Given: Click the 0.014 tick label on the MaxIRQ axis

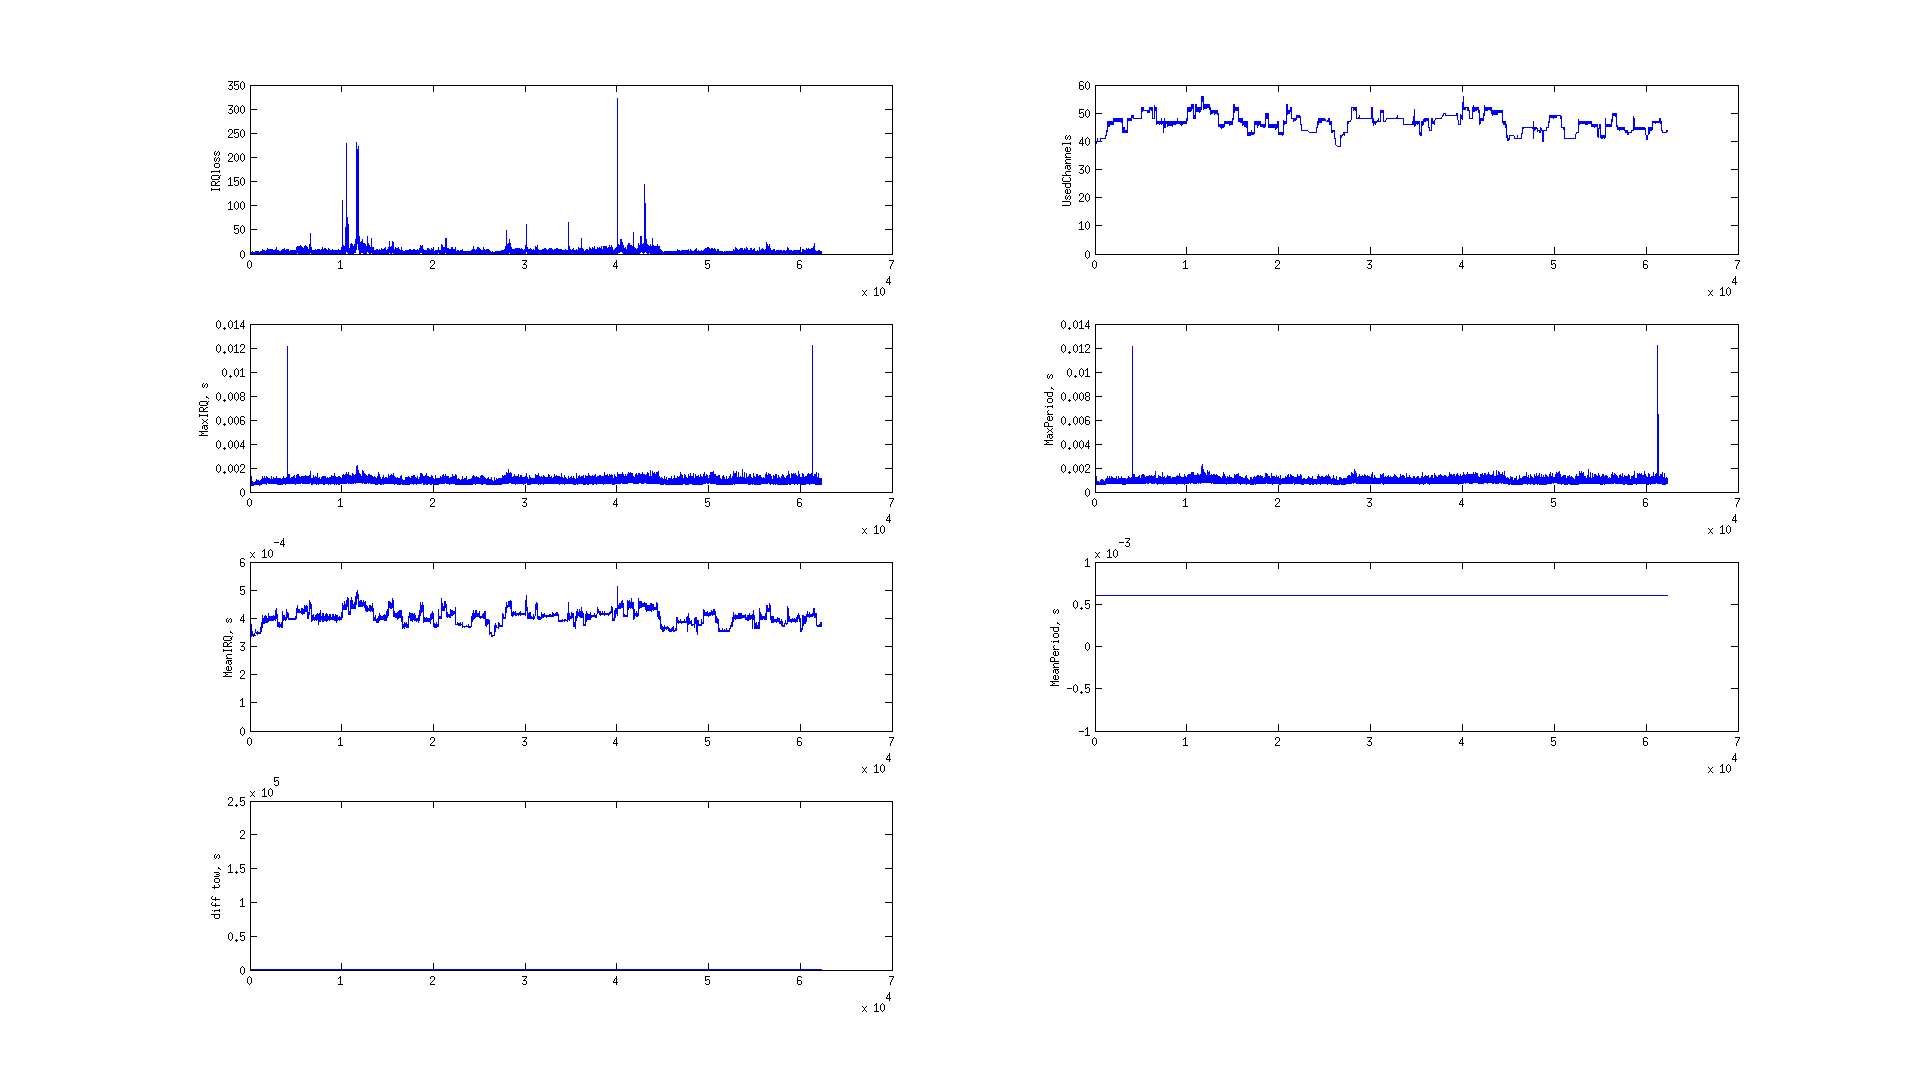Looking at the screenshot, I should pos(230,325).
